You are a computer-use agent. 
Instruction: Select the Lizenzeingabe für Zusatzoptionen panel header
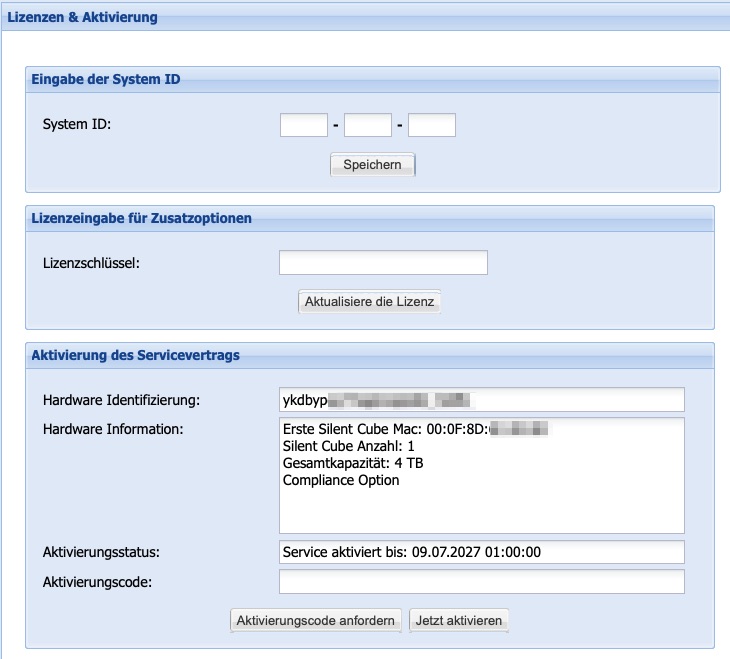(x=141, y=218)
